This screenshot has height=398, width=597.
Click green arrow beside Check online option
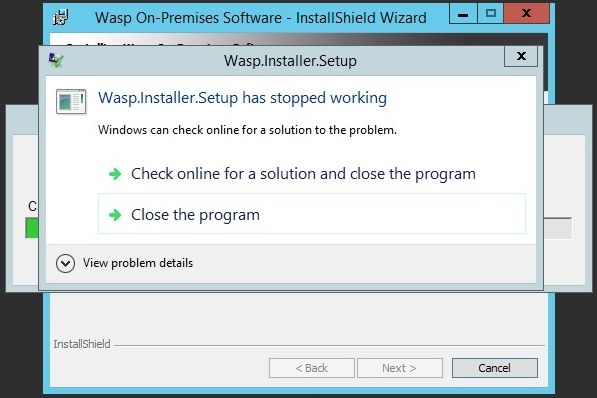pos(115,174)
